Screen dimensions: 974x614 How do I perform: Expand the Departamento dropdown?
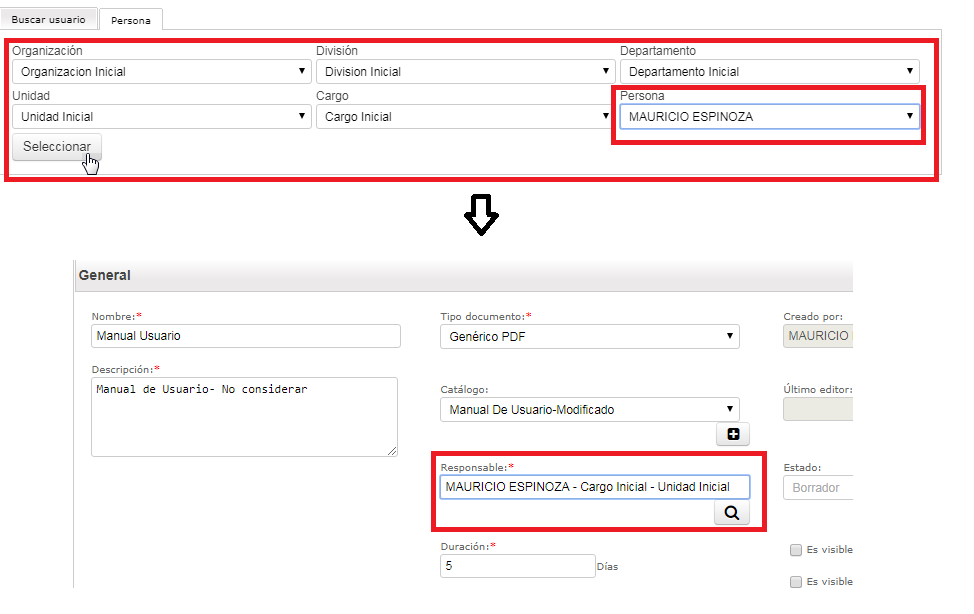tap(770, 71)
